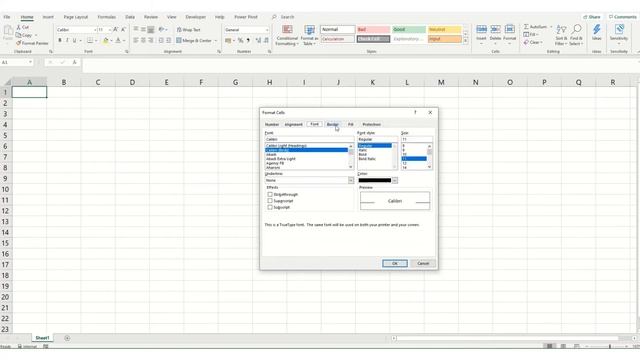Viewport: 640px width, 360px height.
Task: Open the Underline dropdown in dialog
Action: tap(351, 180)
